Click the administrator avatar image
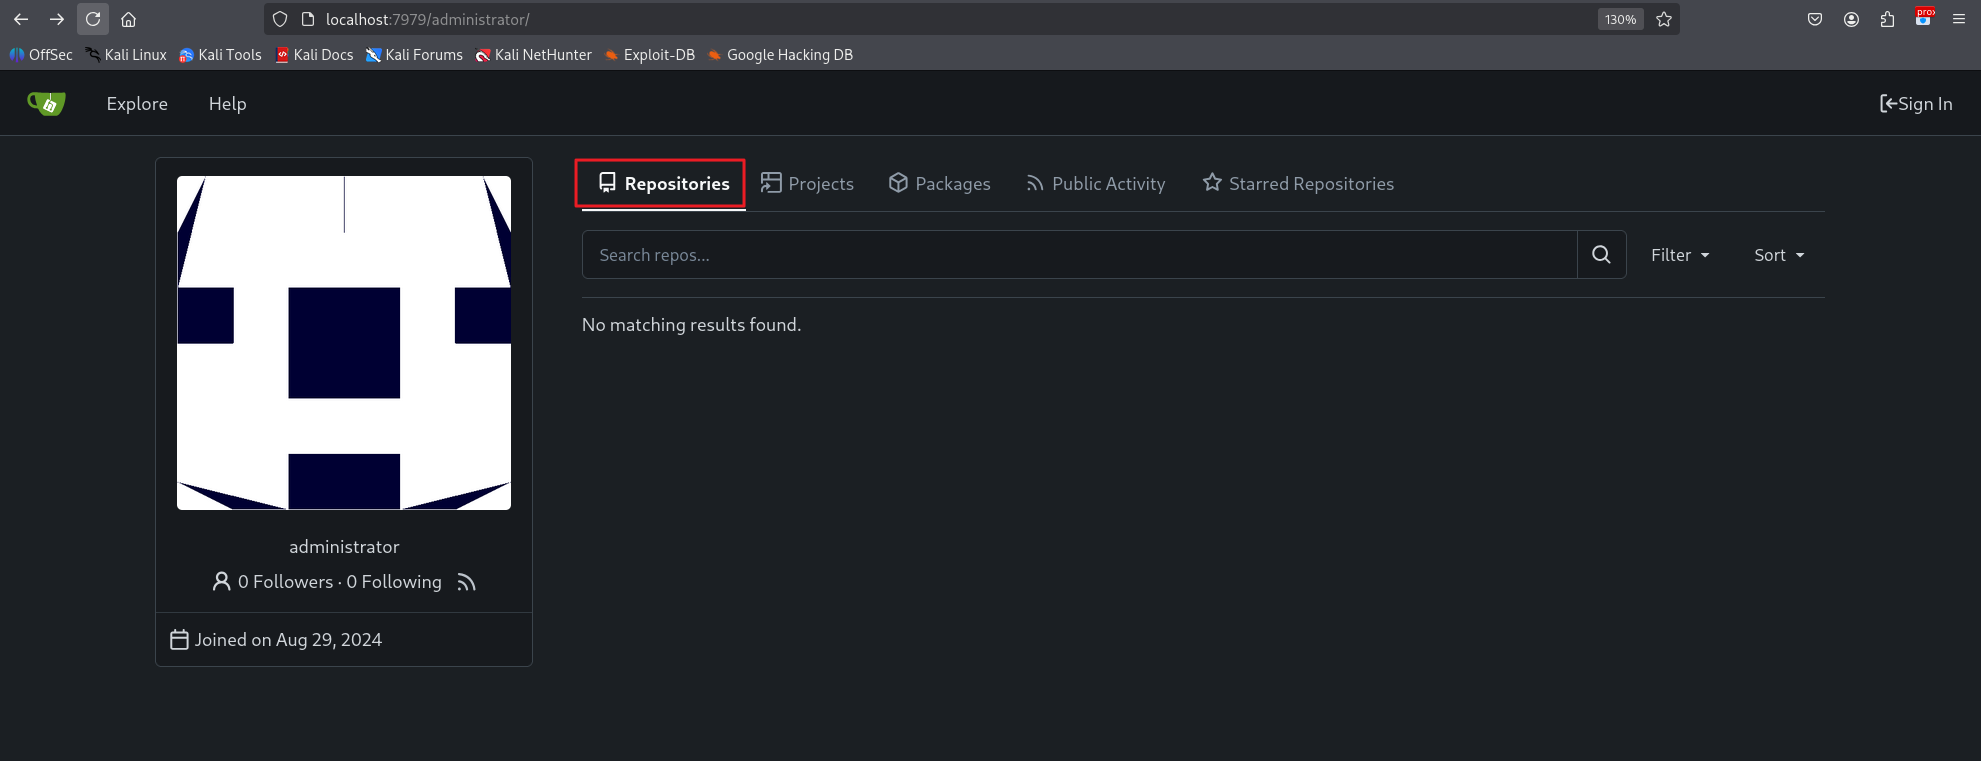 tap(344, 343)
